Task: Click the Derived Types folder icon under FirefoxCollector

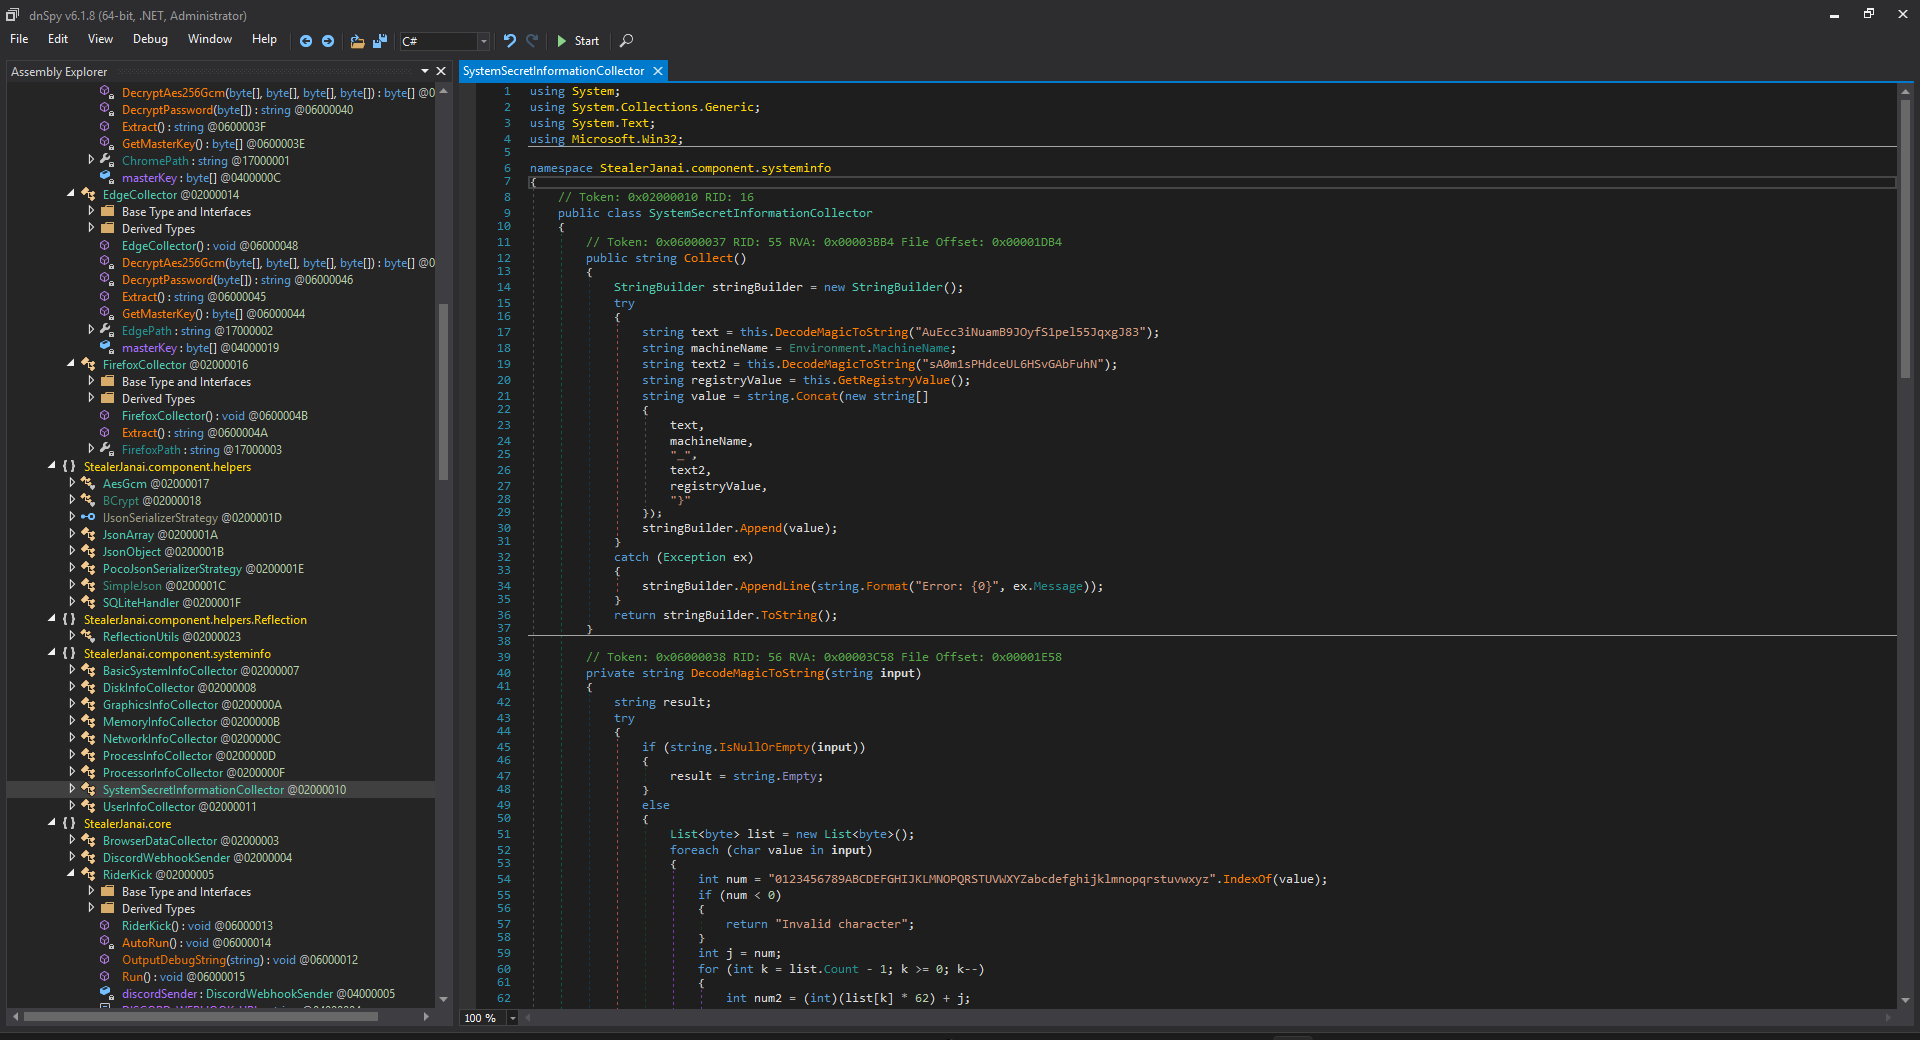Action: pos(107,399)
